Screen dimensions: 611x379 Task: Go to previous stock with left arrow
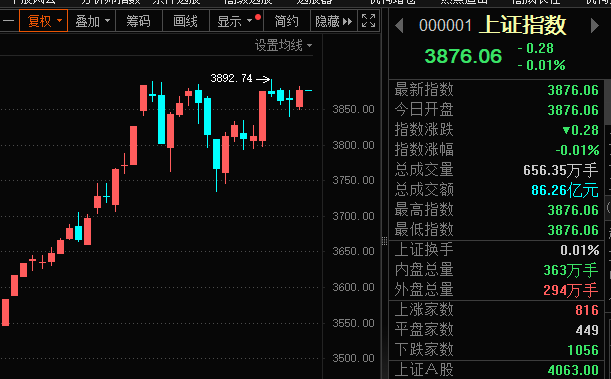click(399, 26)
